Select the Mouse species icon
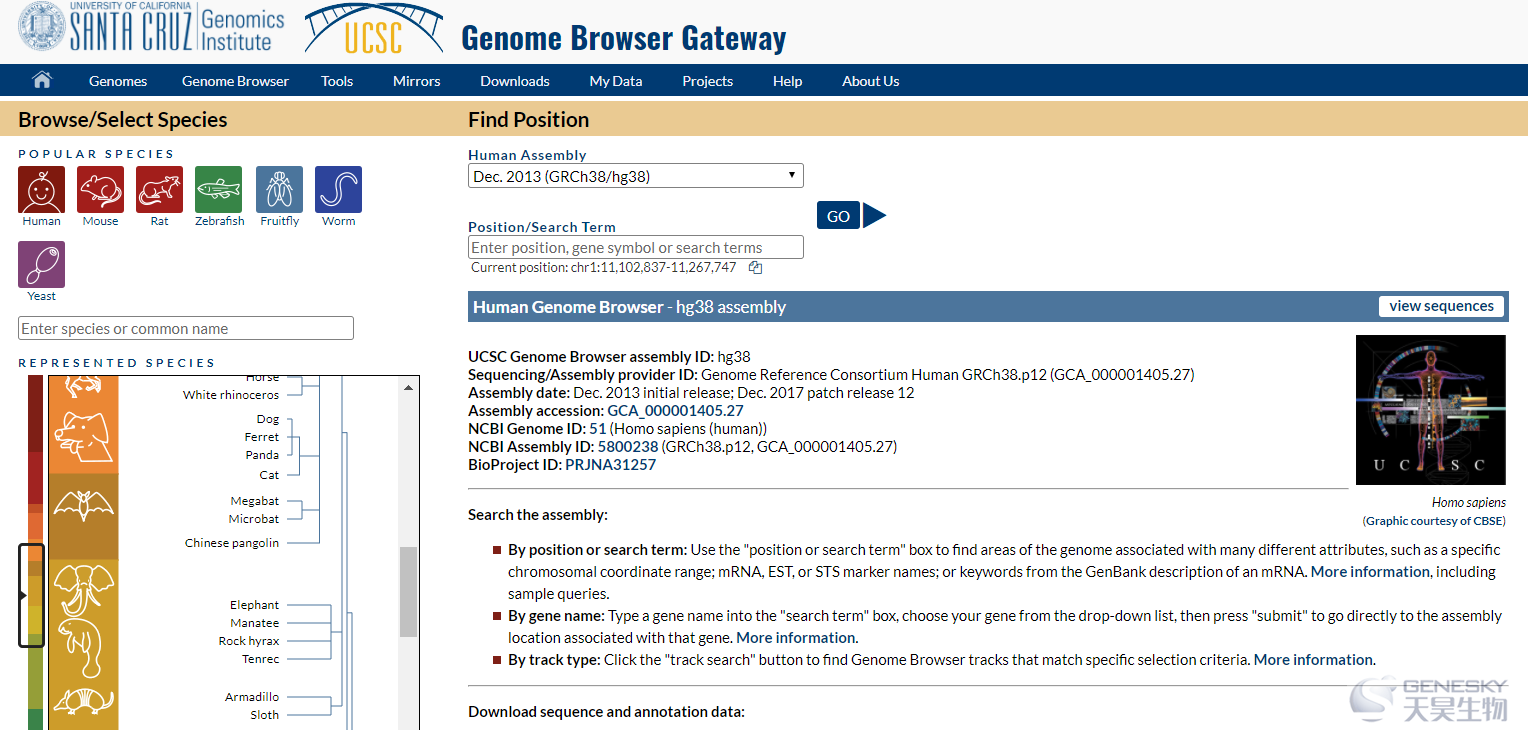 point(101,189)
